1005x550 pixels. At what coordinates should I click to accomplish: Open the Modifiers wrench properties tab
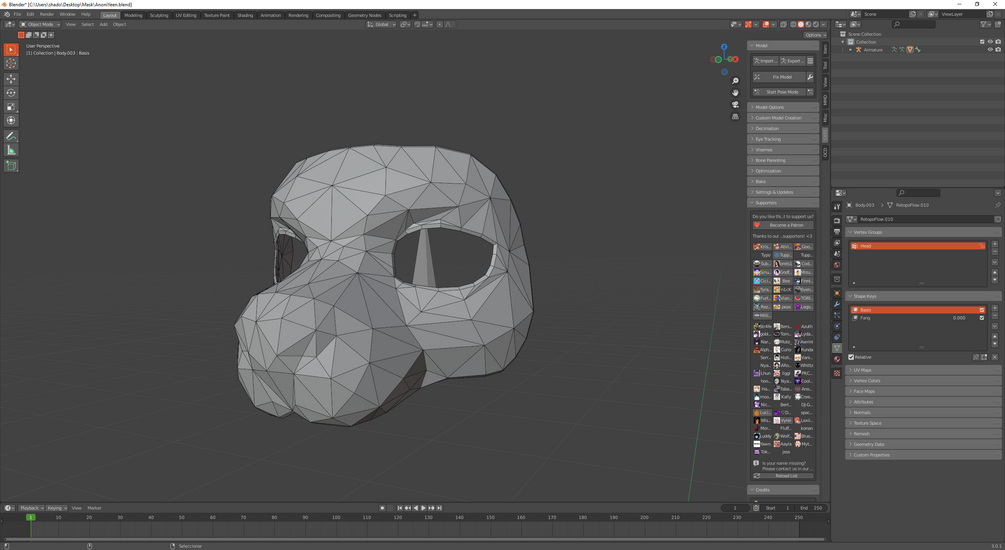[x=837, y=302]
